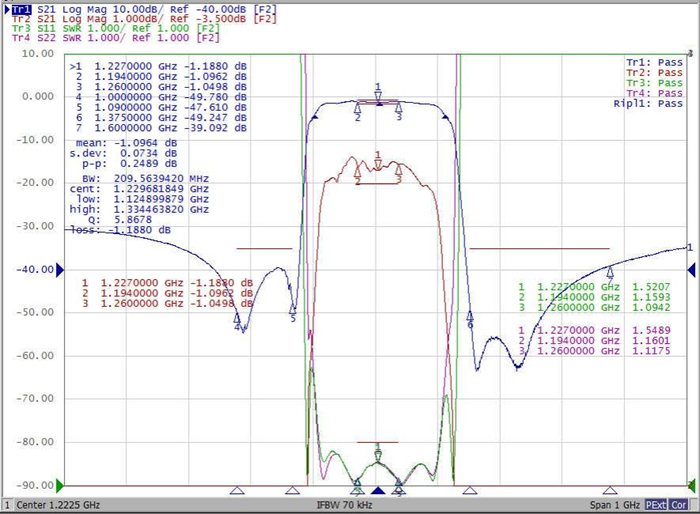Screen dimensions: 700x514
Task: Click the Tr4: Pass limit result
Action: (654, 93)
